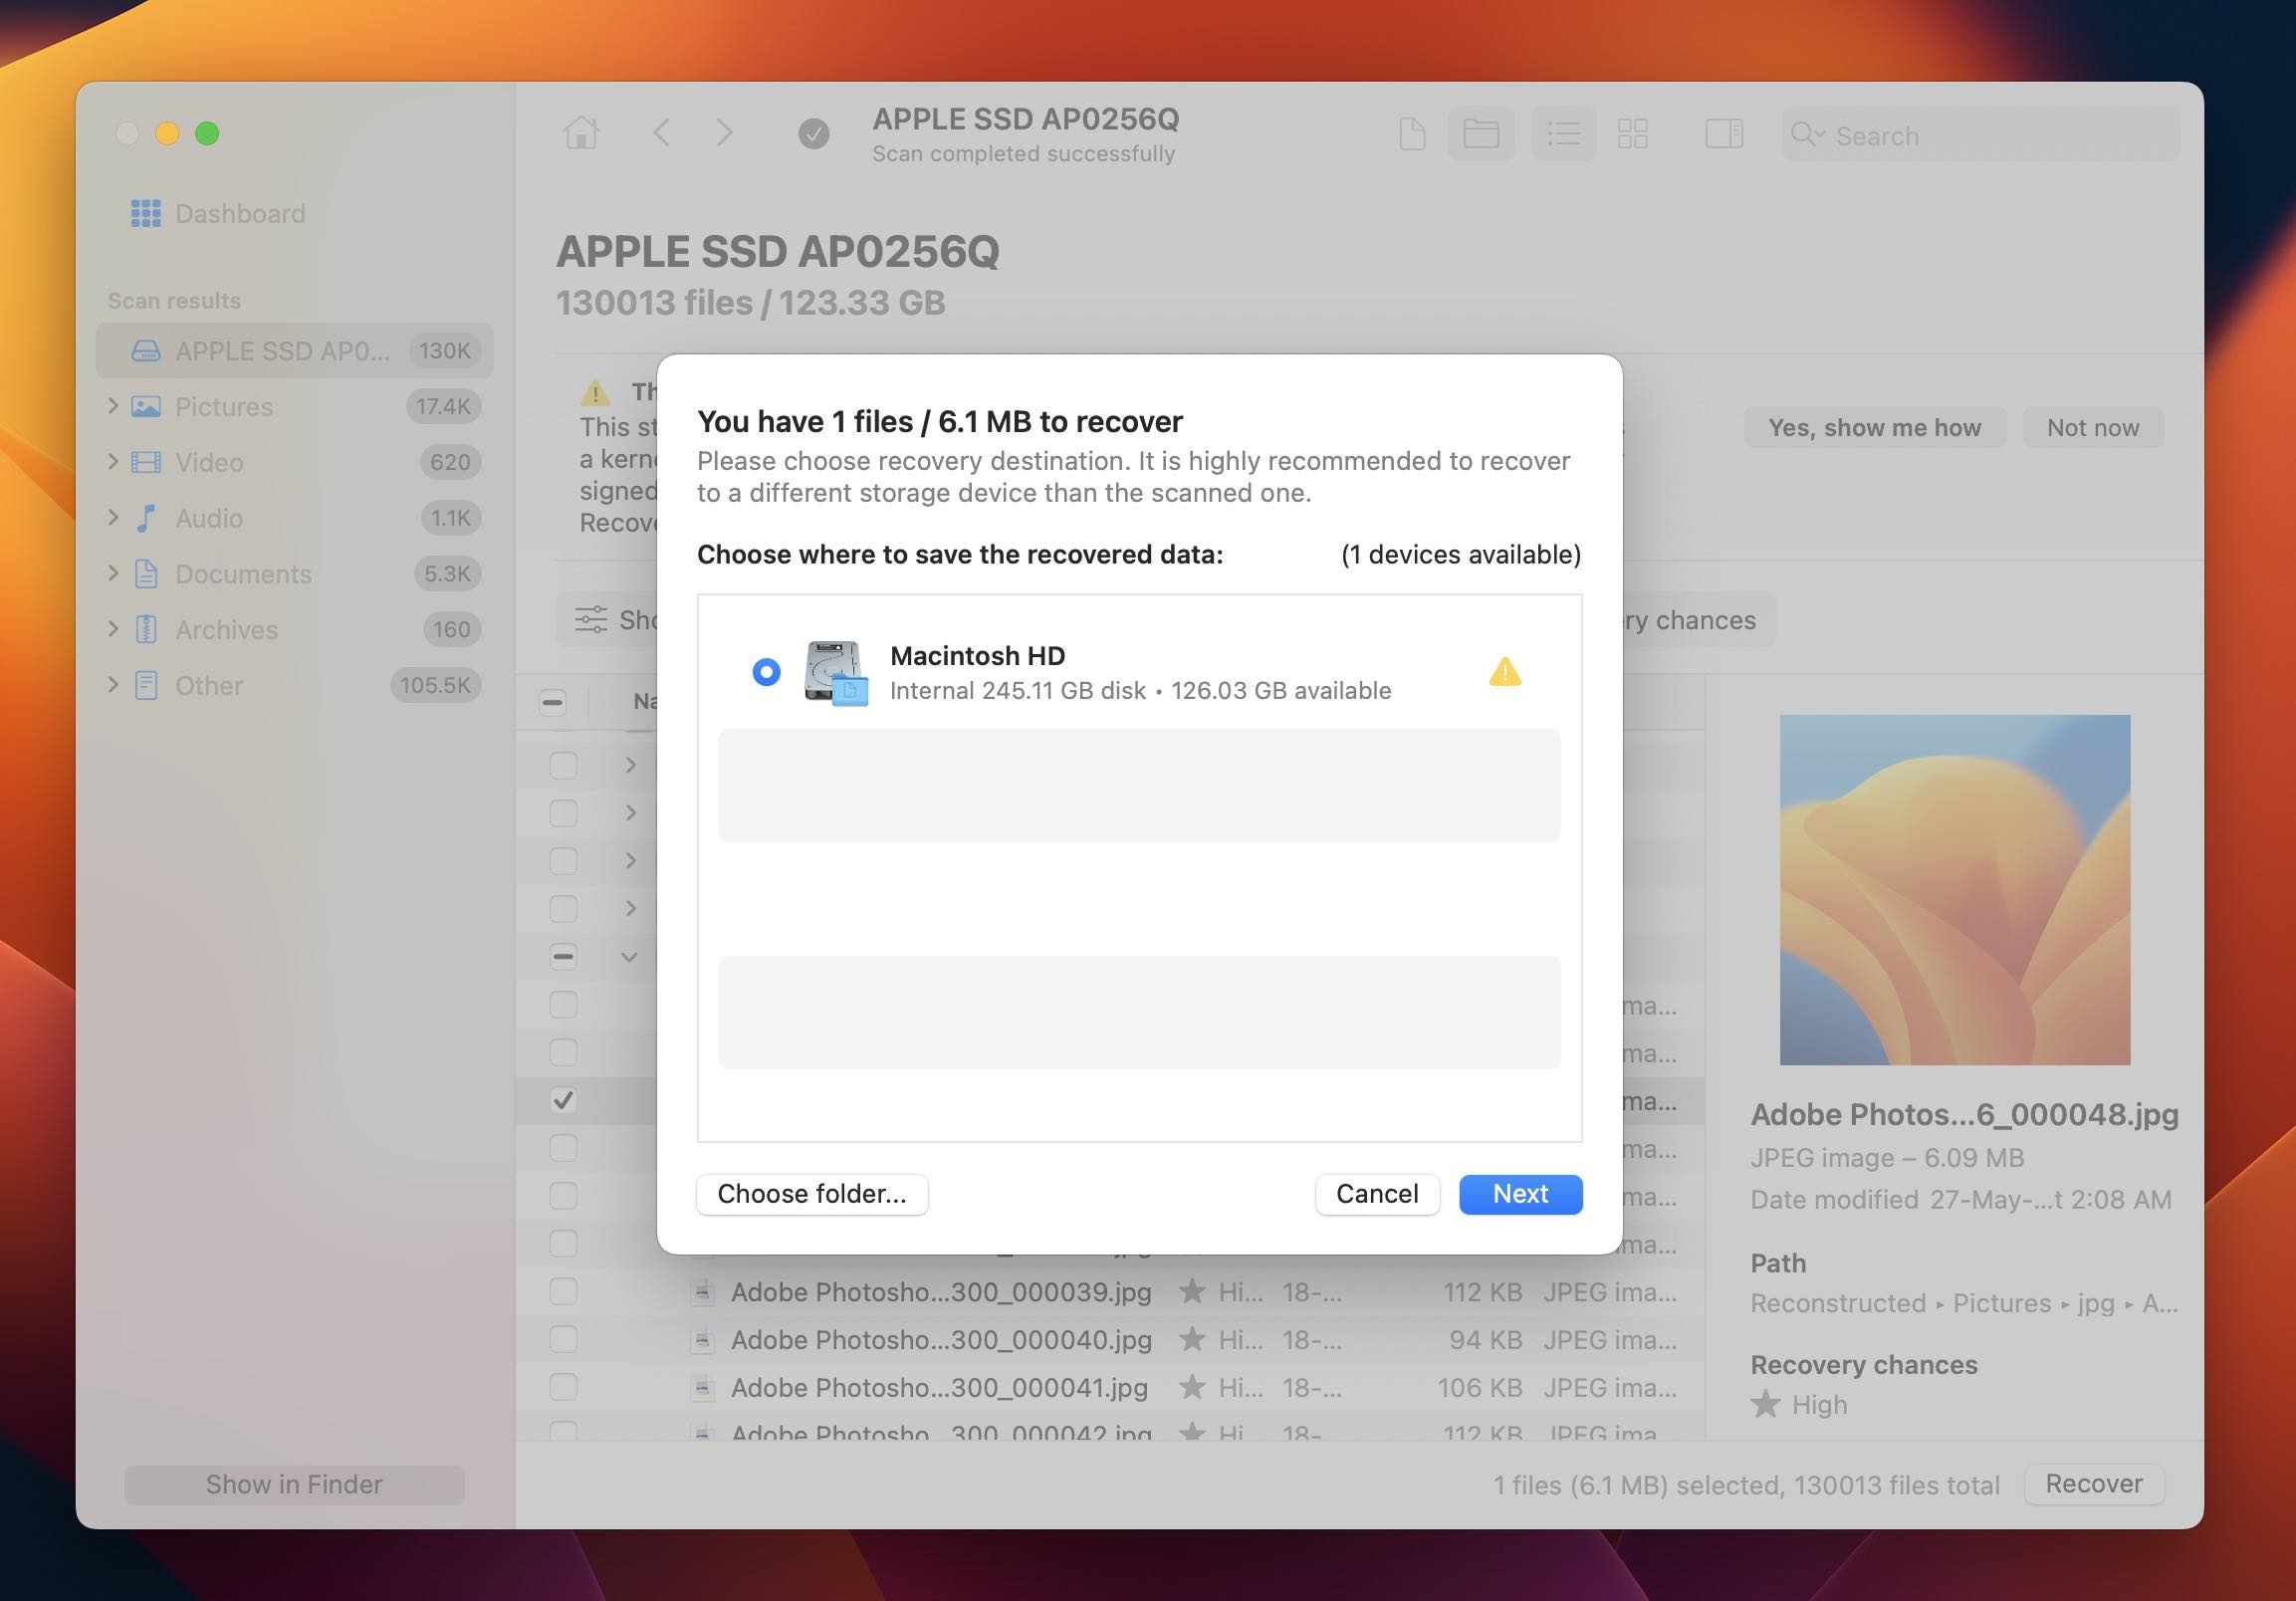Collapse the expanded folder with down chevron
Viewport: 2296px width, 1601px height.
click(629, 957)
